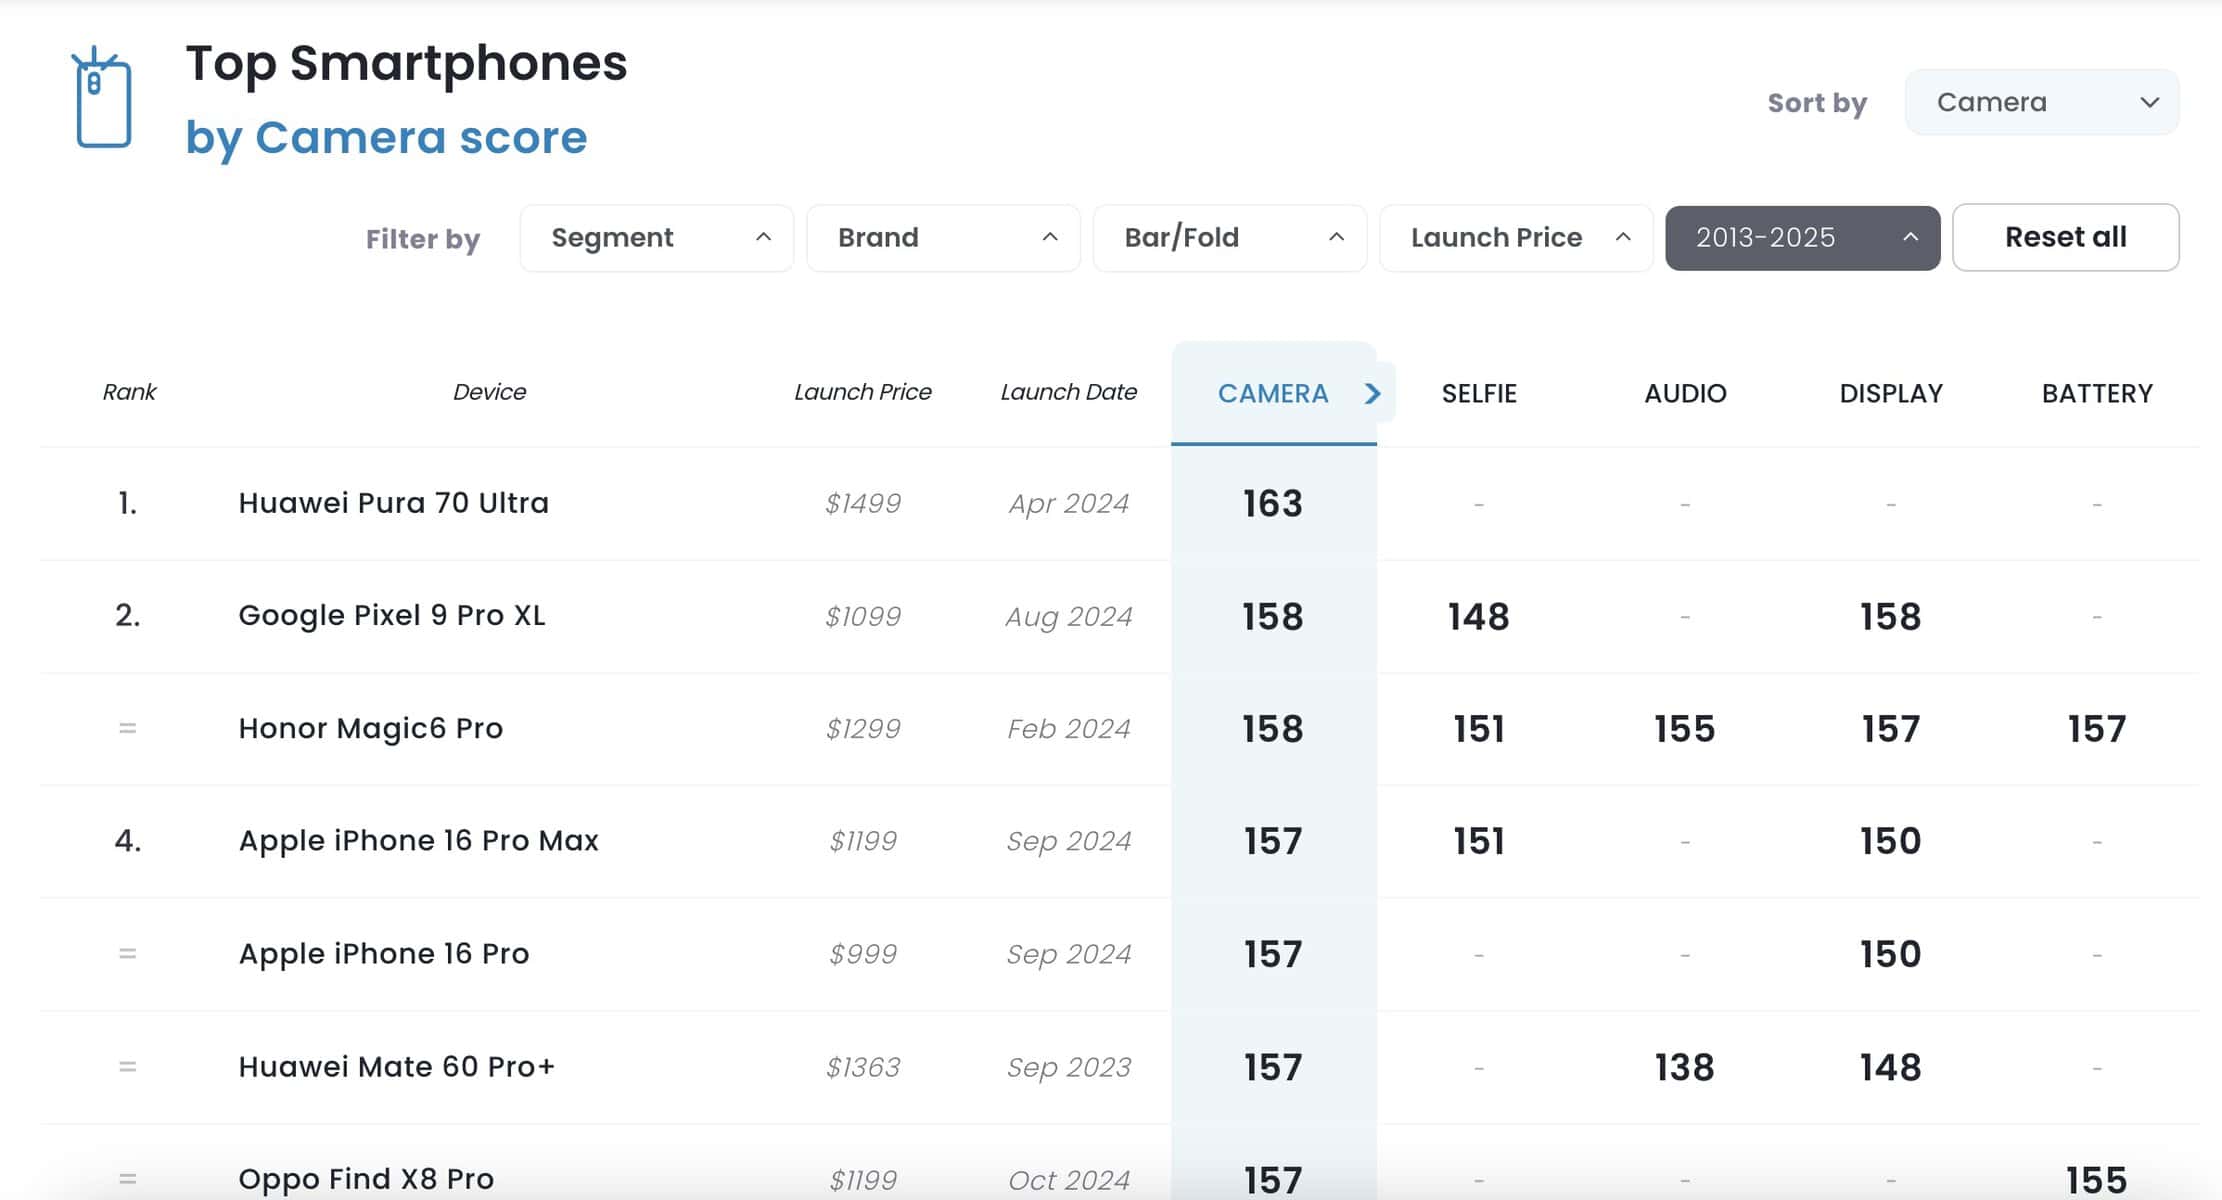The width and height of the screenshot is (2222, 1200).
Task: Click the Oct 2024 launch date cell
Action: 1069,1180
